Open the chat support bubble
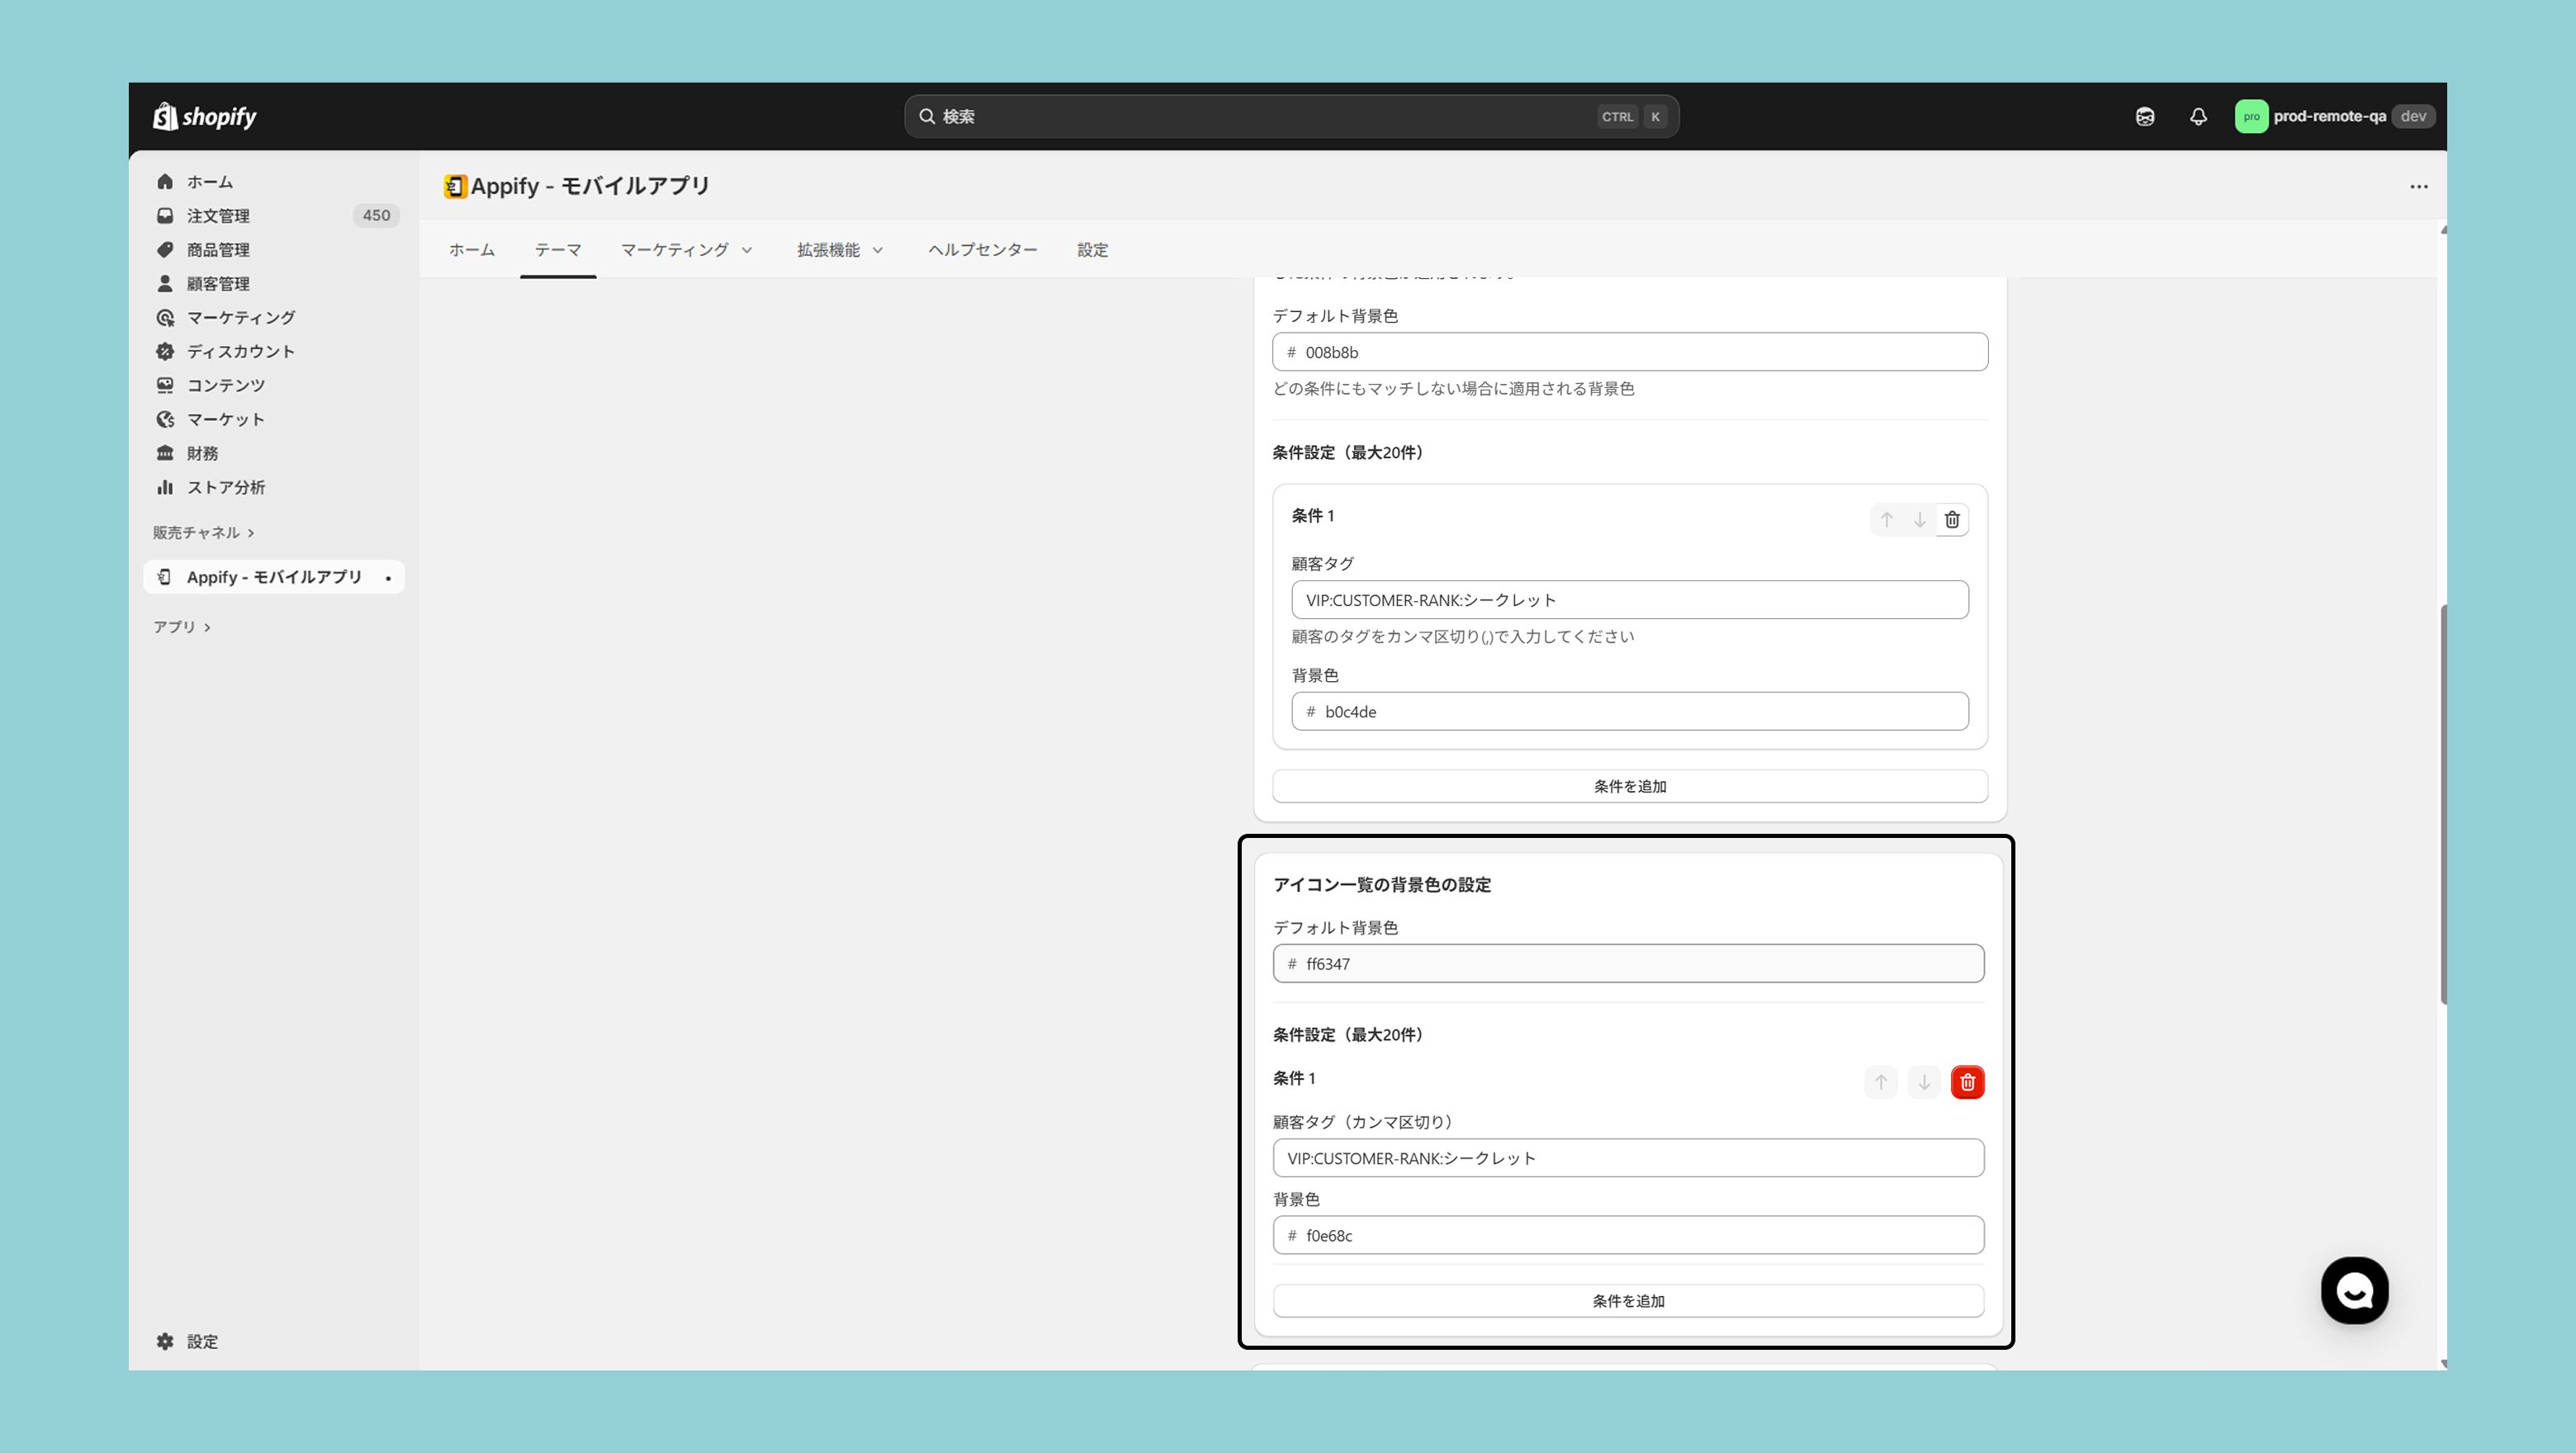2576x1453 pixels. pos(2353,1290)
